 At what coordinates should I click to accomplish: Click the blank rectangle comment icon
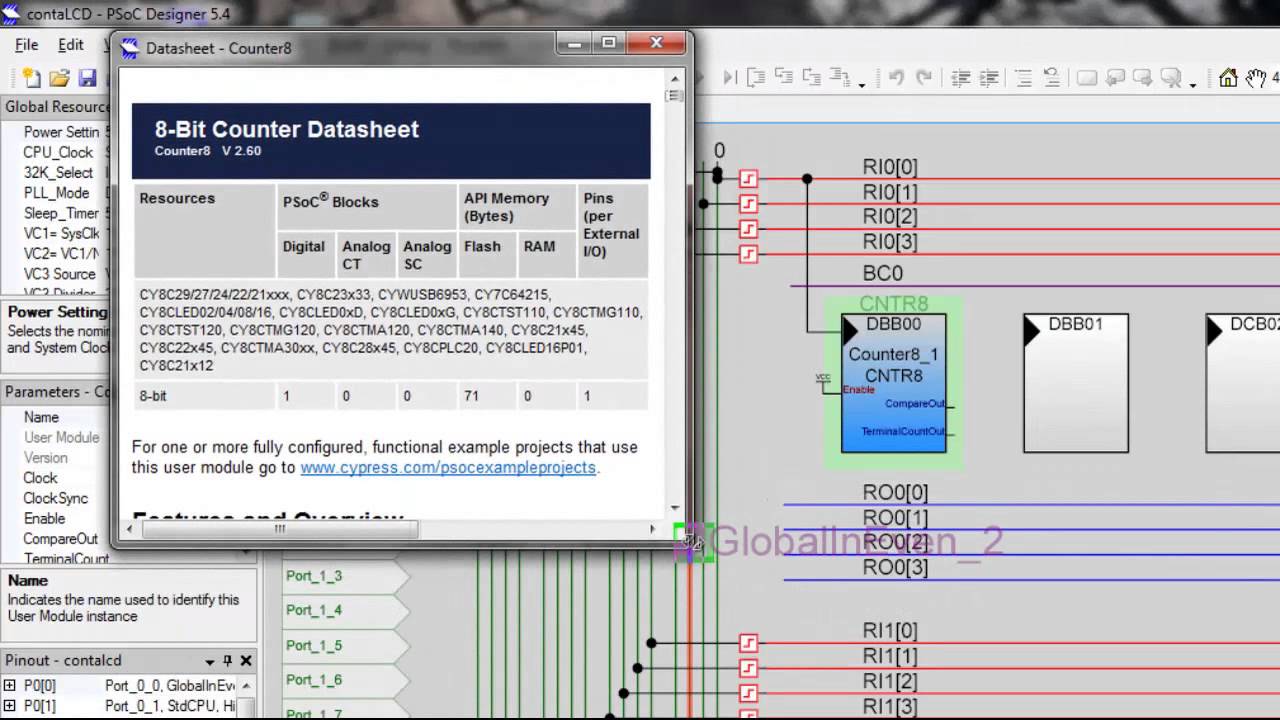click(x=1087, y=77)
